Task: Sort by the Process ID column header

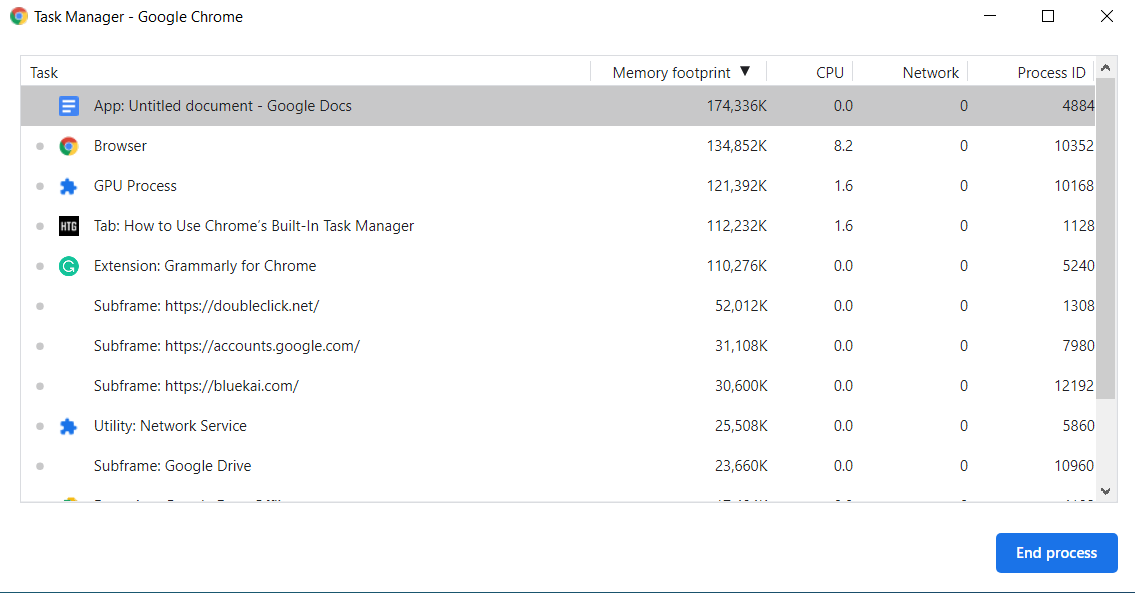Action: pyautogui.click(x=1050, y=73)
